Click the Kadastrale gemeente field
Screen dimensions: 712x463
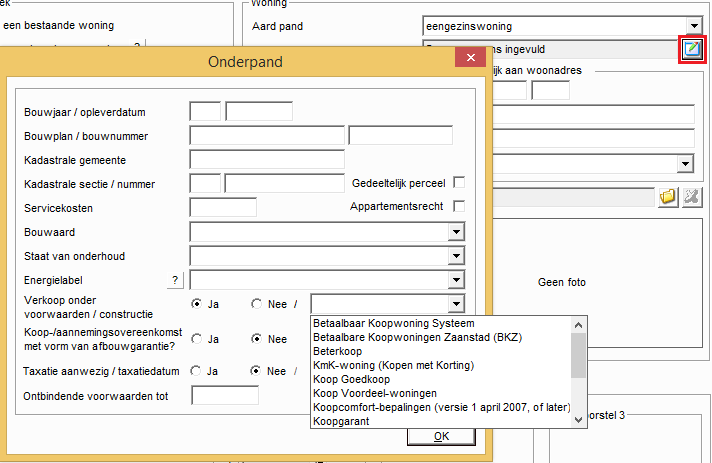pyautogui.click(x=267, y=159)
